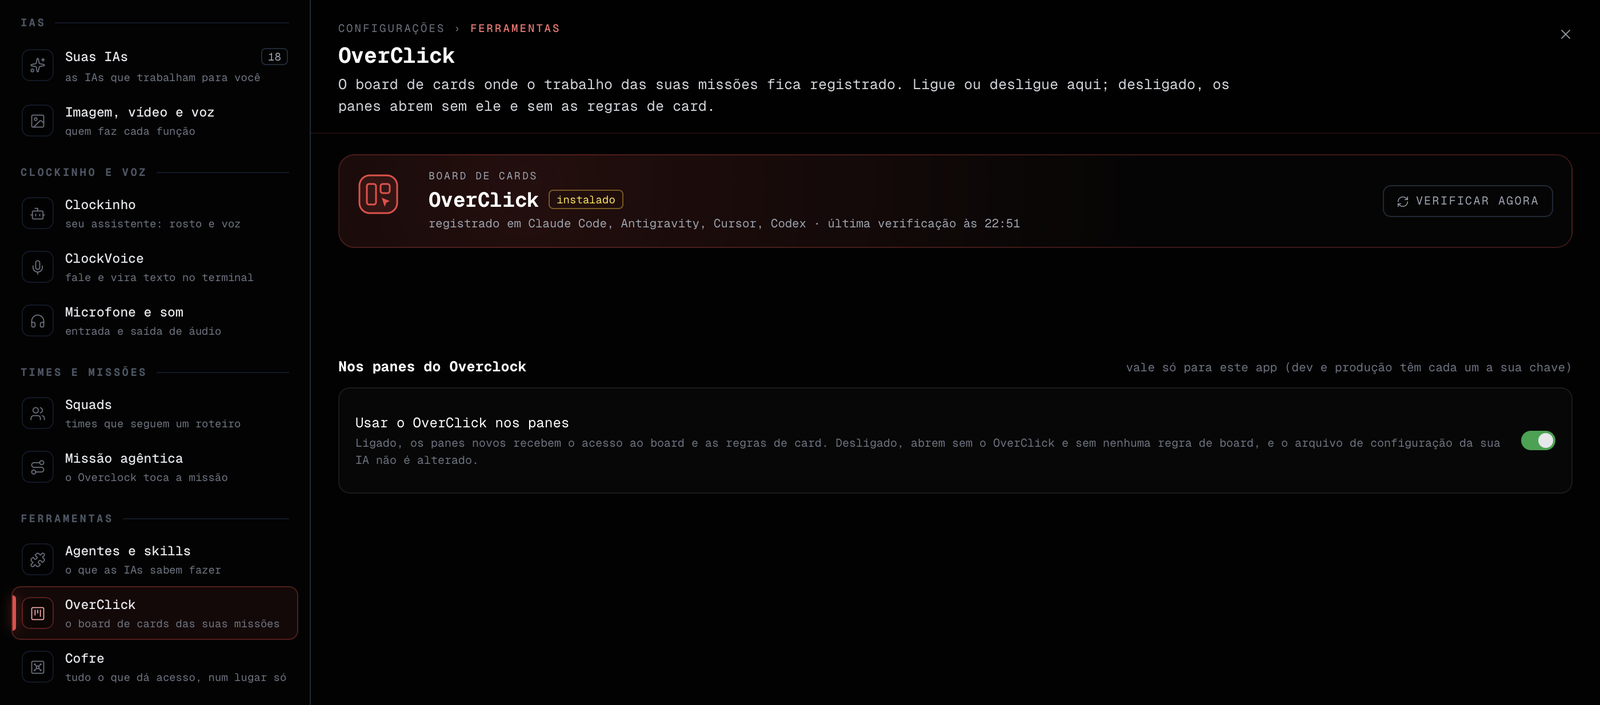
Task: Click the ClockVoice microphone icon
Action: click(37, 267)
